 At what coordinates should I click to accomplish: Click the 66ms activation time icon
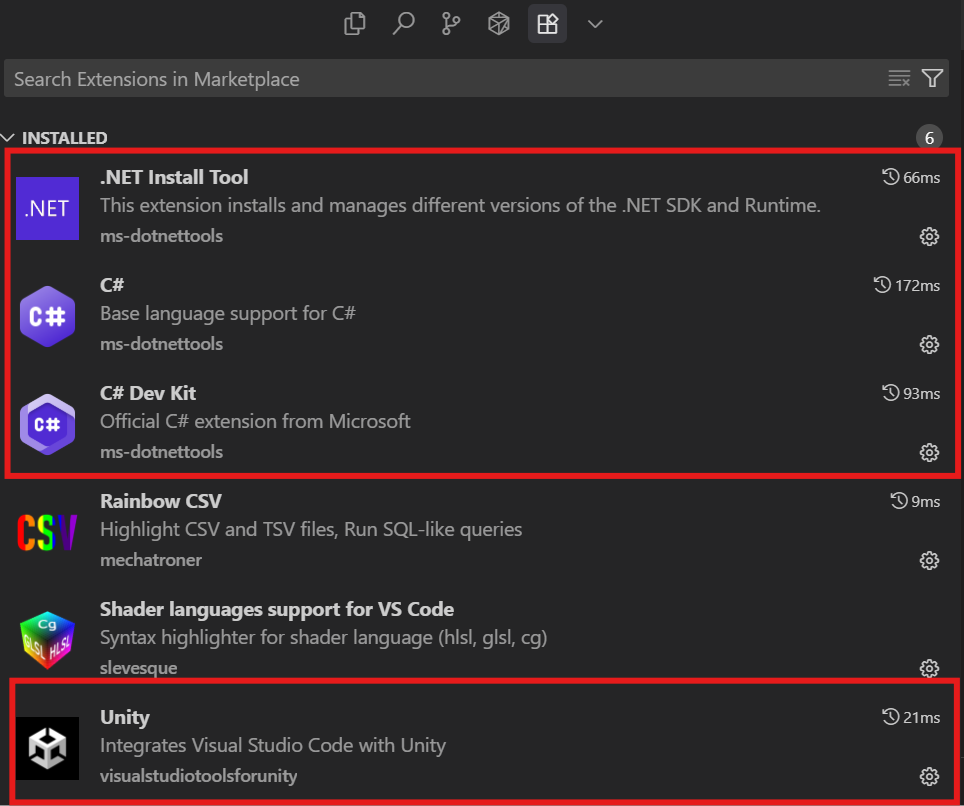click(x=890, y=177)
